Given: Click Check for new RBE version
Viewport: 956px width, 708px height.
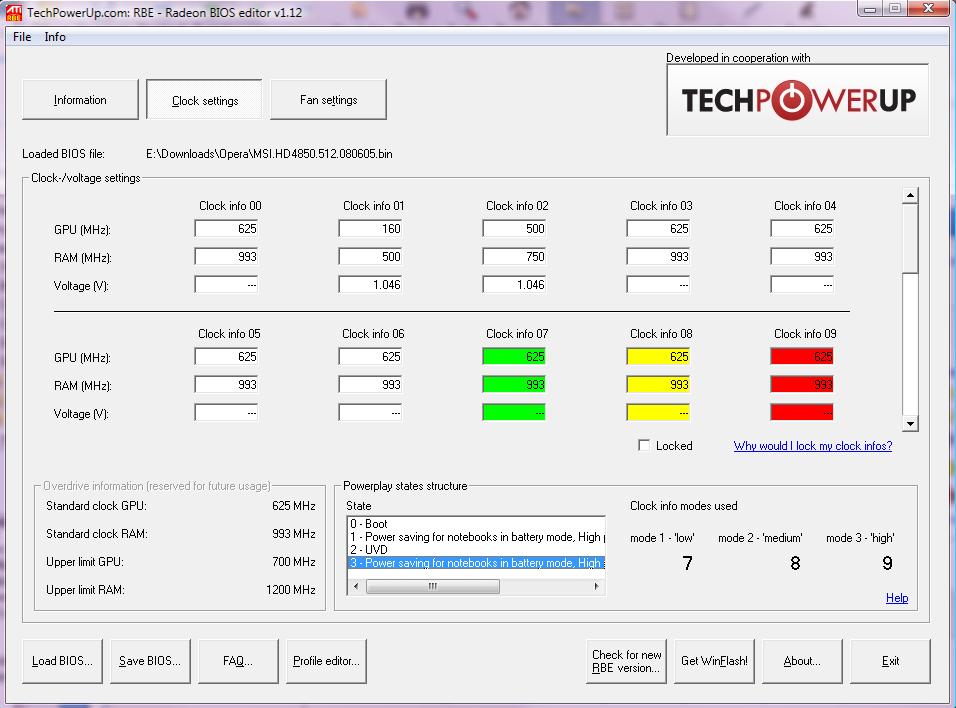Looking at the screenshot, I should pyautogui.click(x=626, y=661).
